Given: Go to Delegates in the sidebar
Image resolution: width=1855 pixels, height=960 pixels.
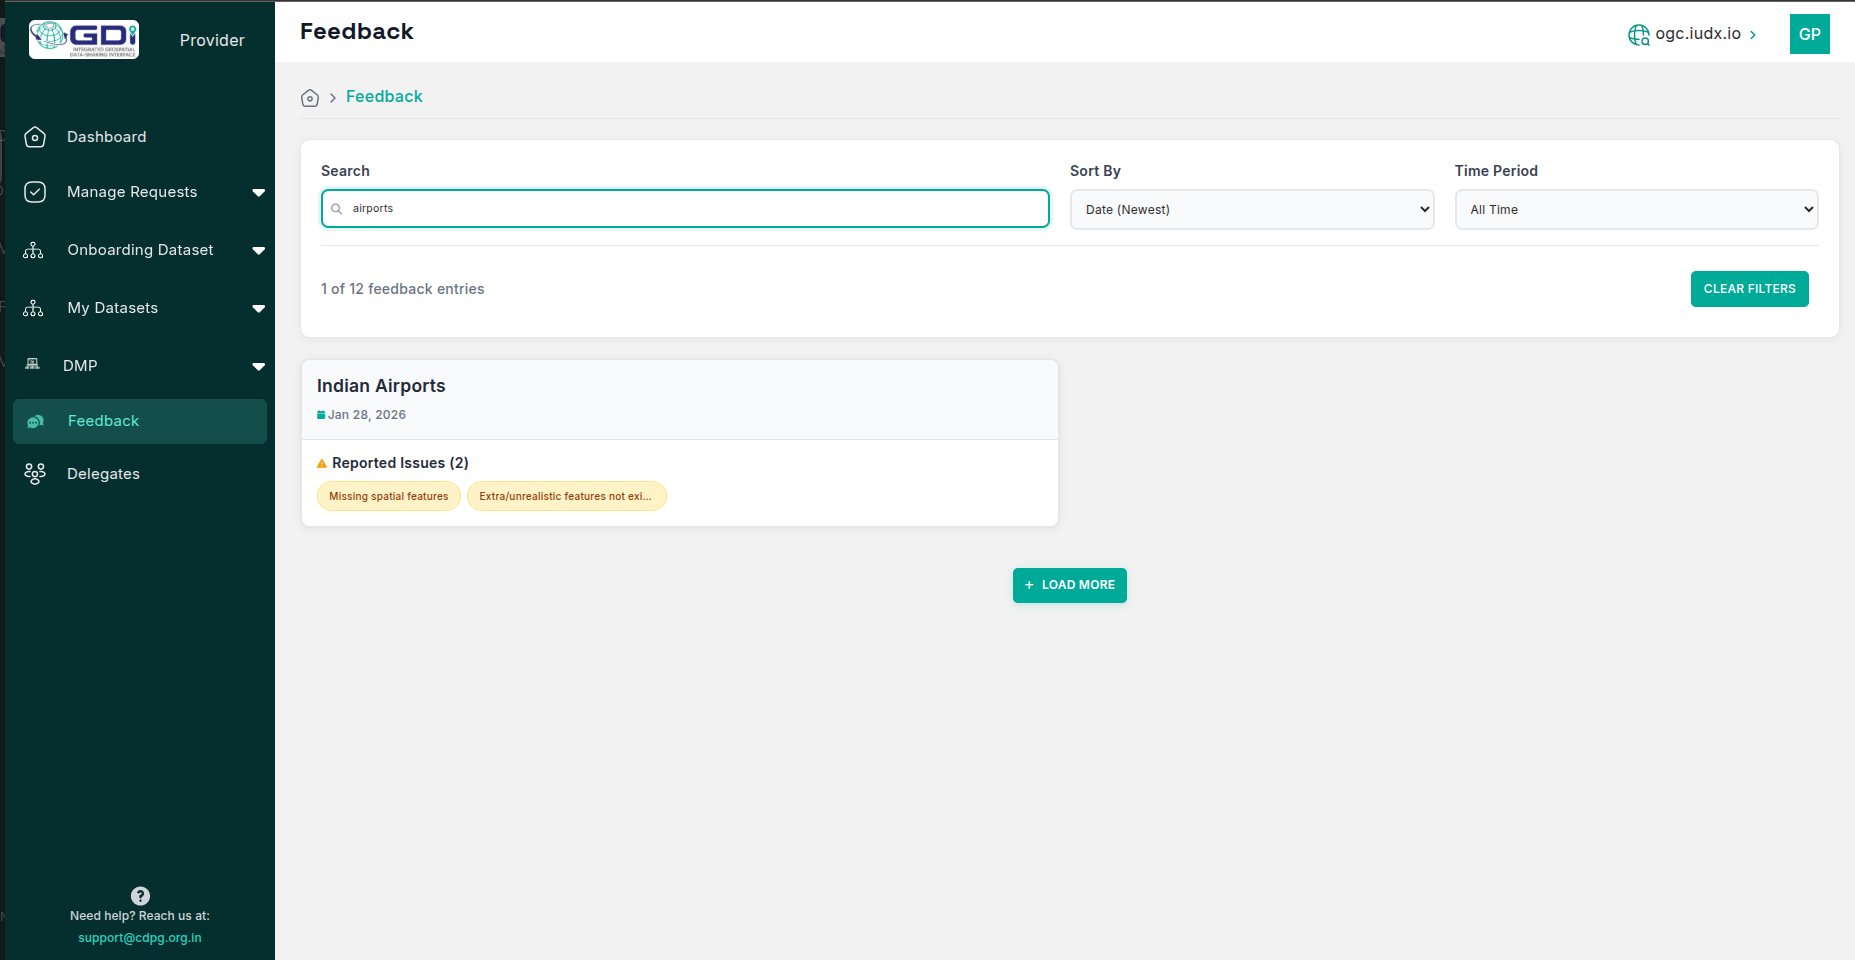Looking at the screenshot, I should (x=103, y=474).
